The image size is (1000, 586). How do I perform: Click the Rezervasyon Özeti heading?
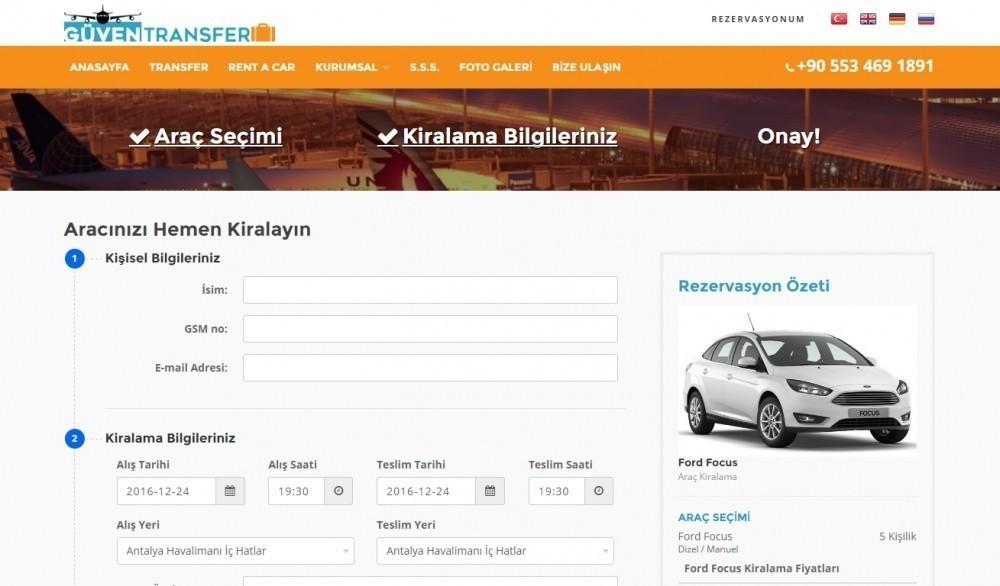point(754,286)
